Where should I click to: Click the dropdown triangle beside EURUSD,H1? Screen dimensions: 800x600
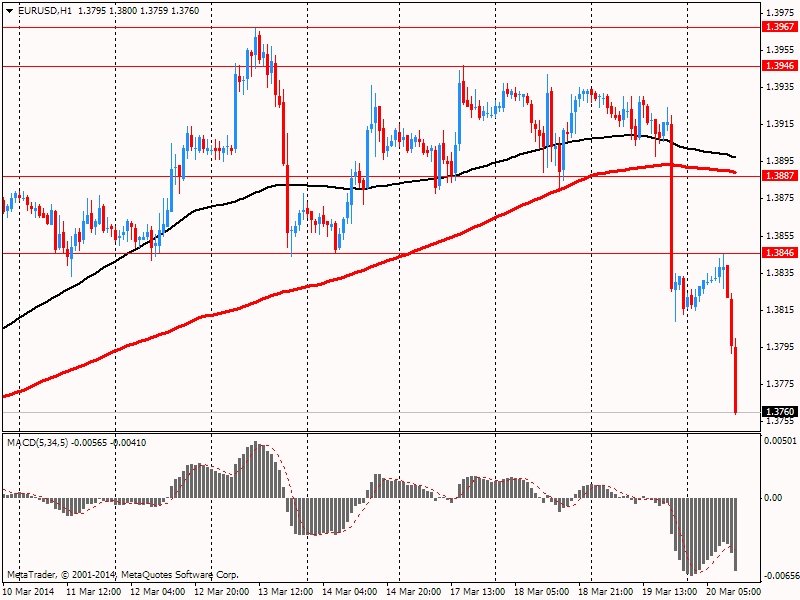[x=10, y=11]
